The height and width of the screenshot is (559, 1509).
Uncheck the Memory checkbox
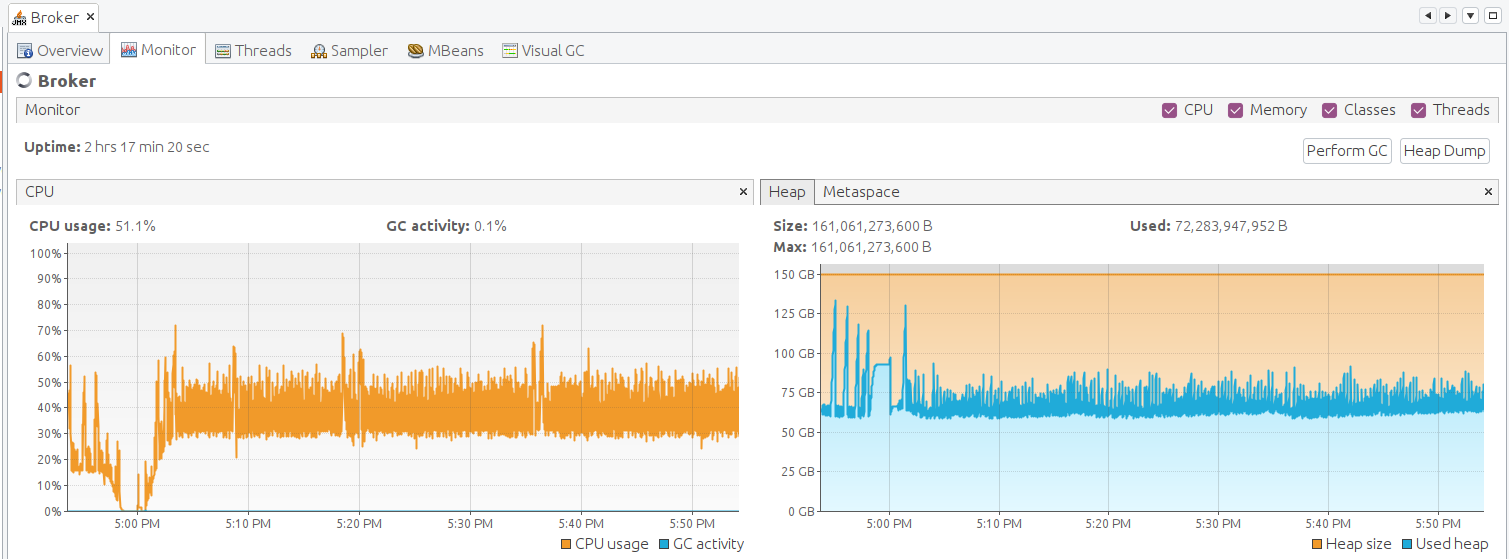(1235, 110)
